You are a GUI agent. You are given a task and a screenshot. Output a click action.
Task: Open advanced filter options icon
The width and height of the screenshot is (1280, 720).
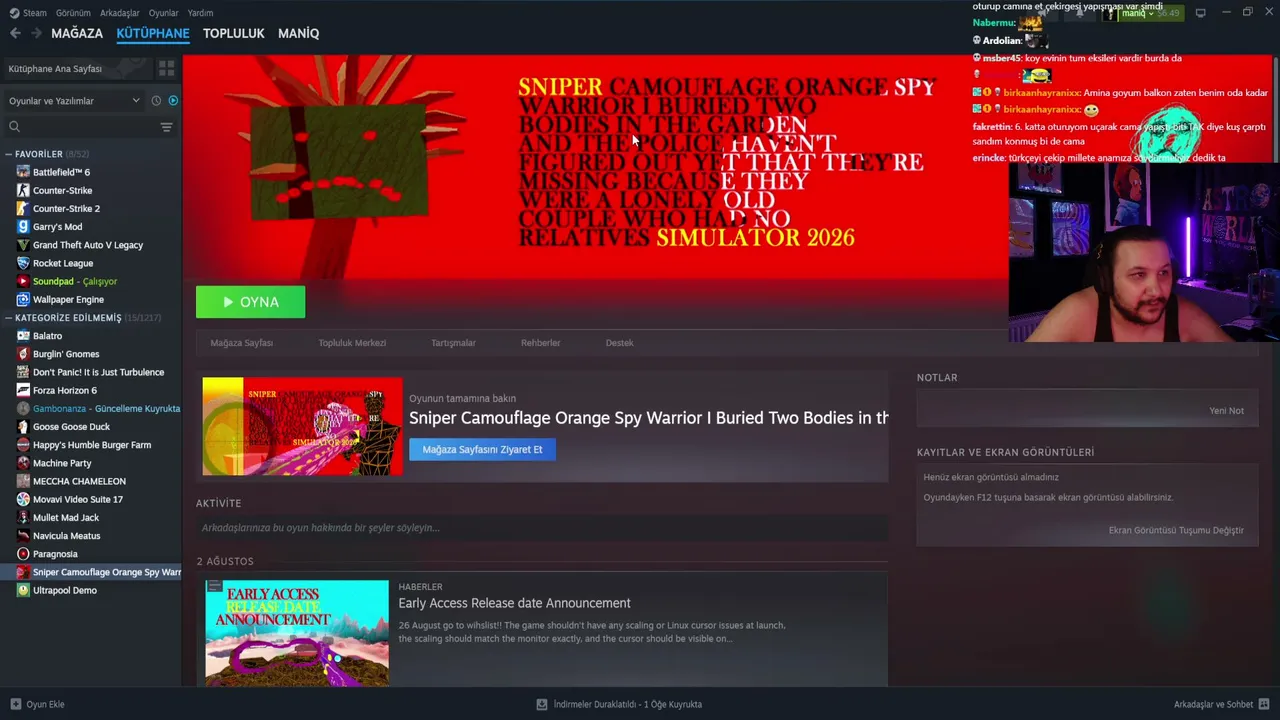click(x=166, y=127)
